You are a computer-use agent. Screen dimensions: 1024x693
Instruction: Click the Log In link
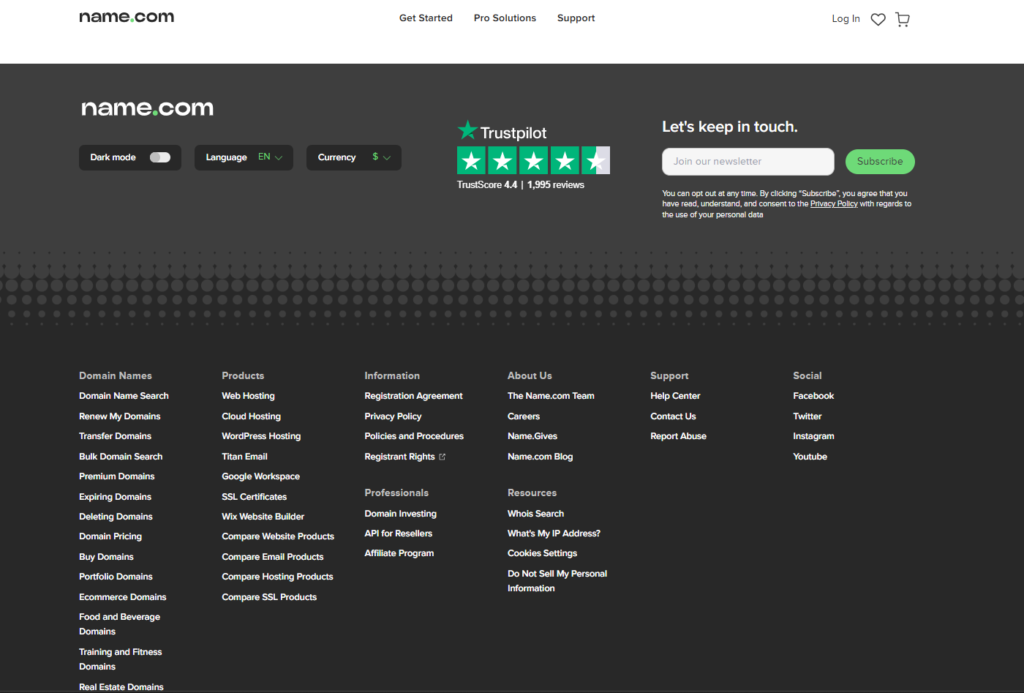pyautogui.click(x=846, y=19)
